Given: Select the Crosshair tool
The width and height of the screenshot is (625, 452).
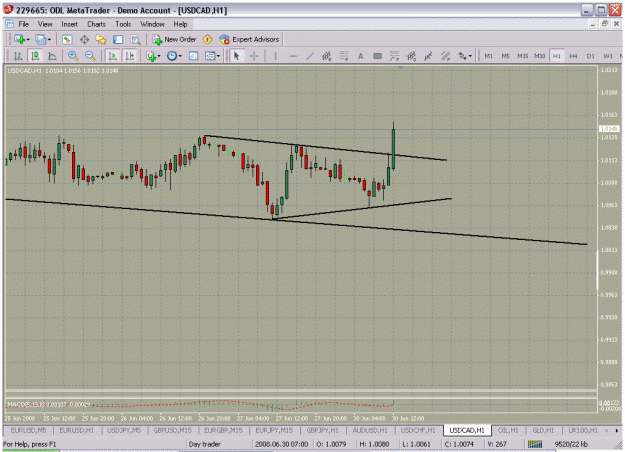Looking at the screenshot, I should click(254, 56).
